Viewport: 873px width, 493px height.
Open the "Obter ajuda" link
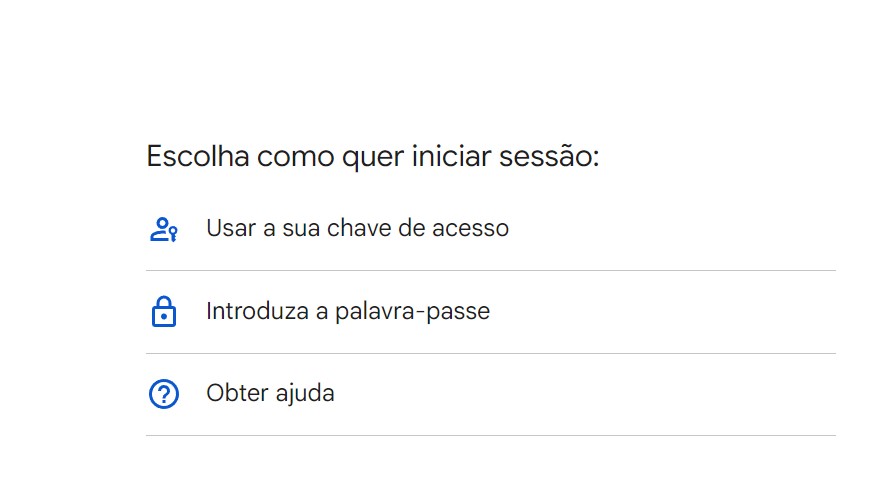[x=270, y=393]
